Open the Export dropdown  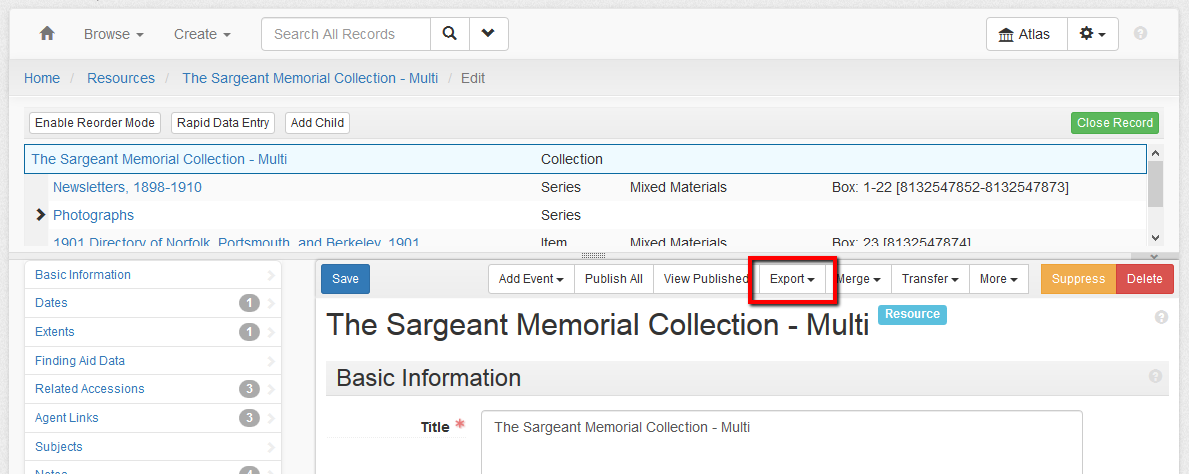click(x=792, y=279)
